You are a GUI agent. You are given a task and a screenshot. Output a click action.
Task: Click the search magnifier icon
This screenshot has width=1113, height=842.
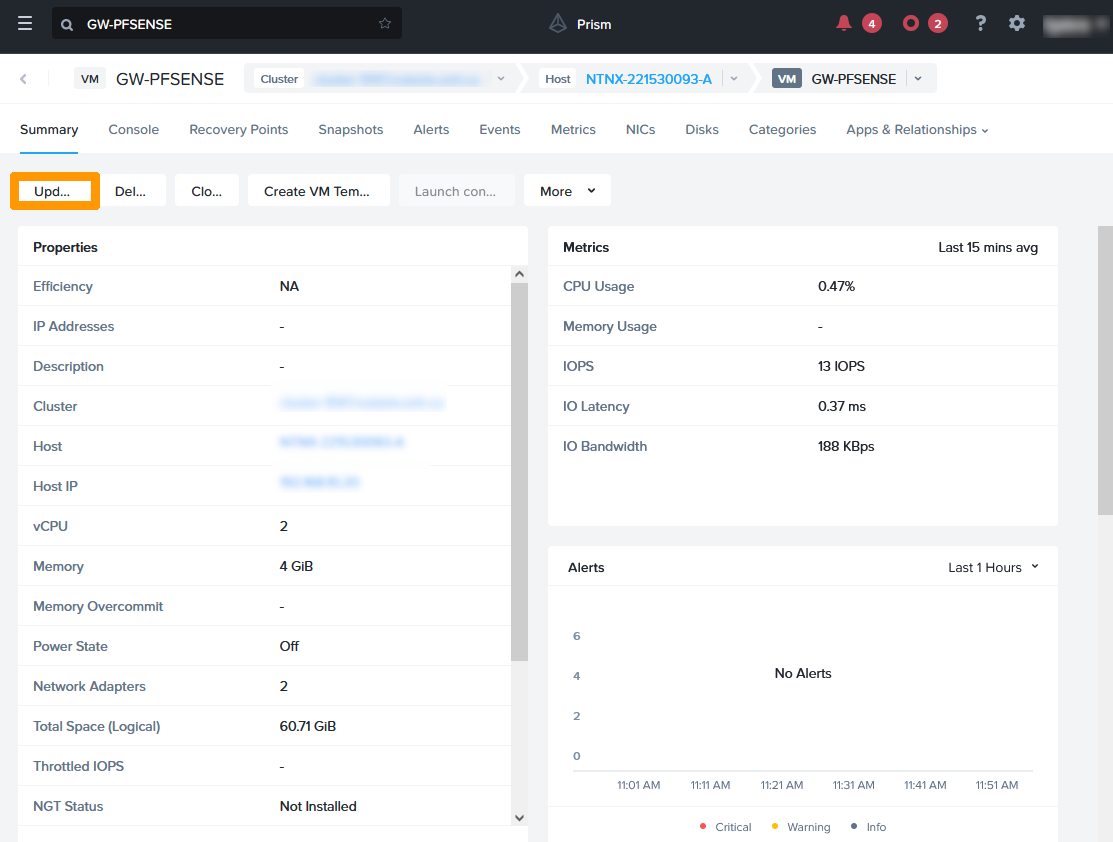pos(67,24)
